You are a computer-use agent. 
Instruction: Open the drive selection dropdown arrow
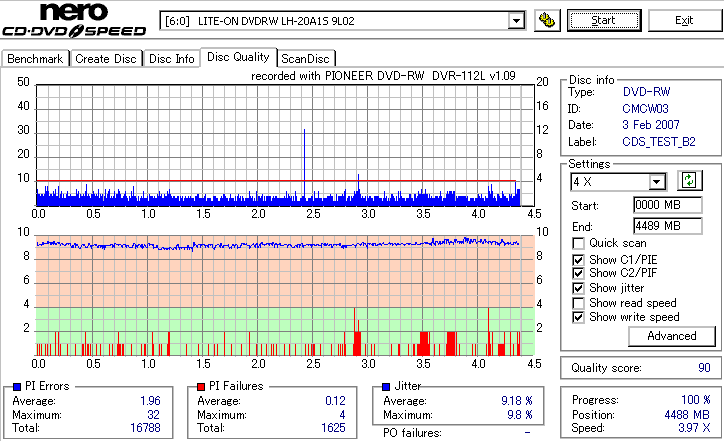516,21
